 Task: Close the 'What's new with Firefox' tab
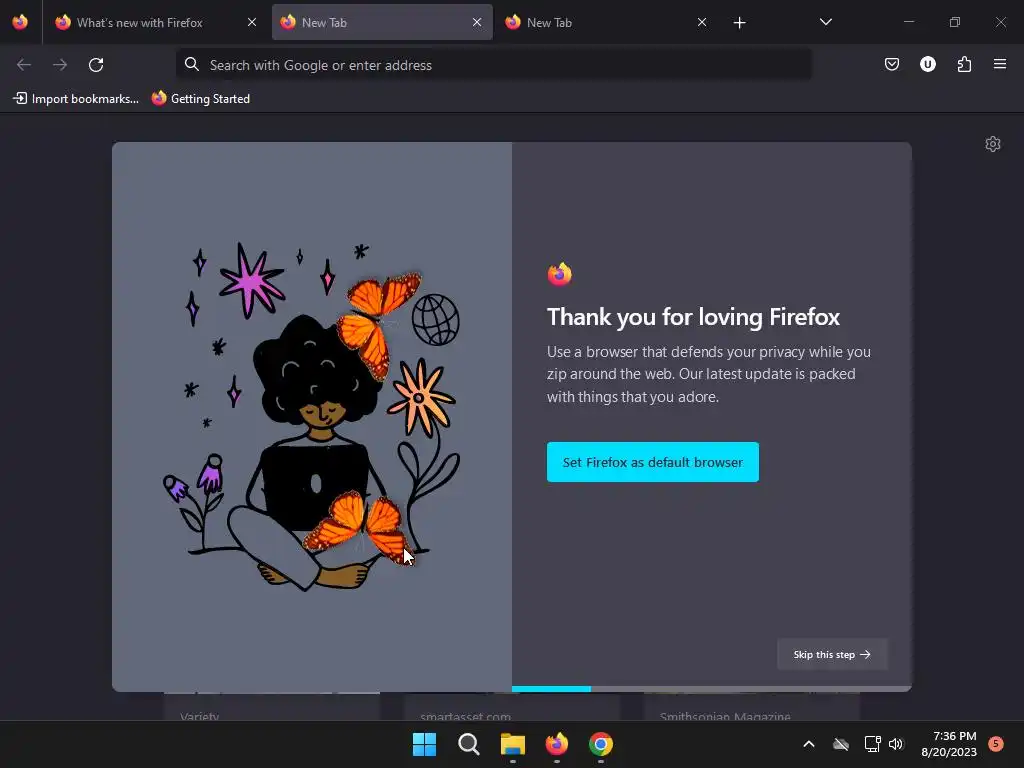(251, 22)
